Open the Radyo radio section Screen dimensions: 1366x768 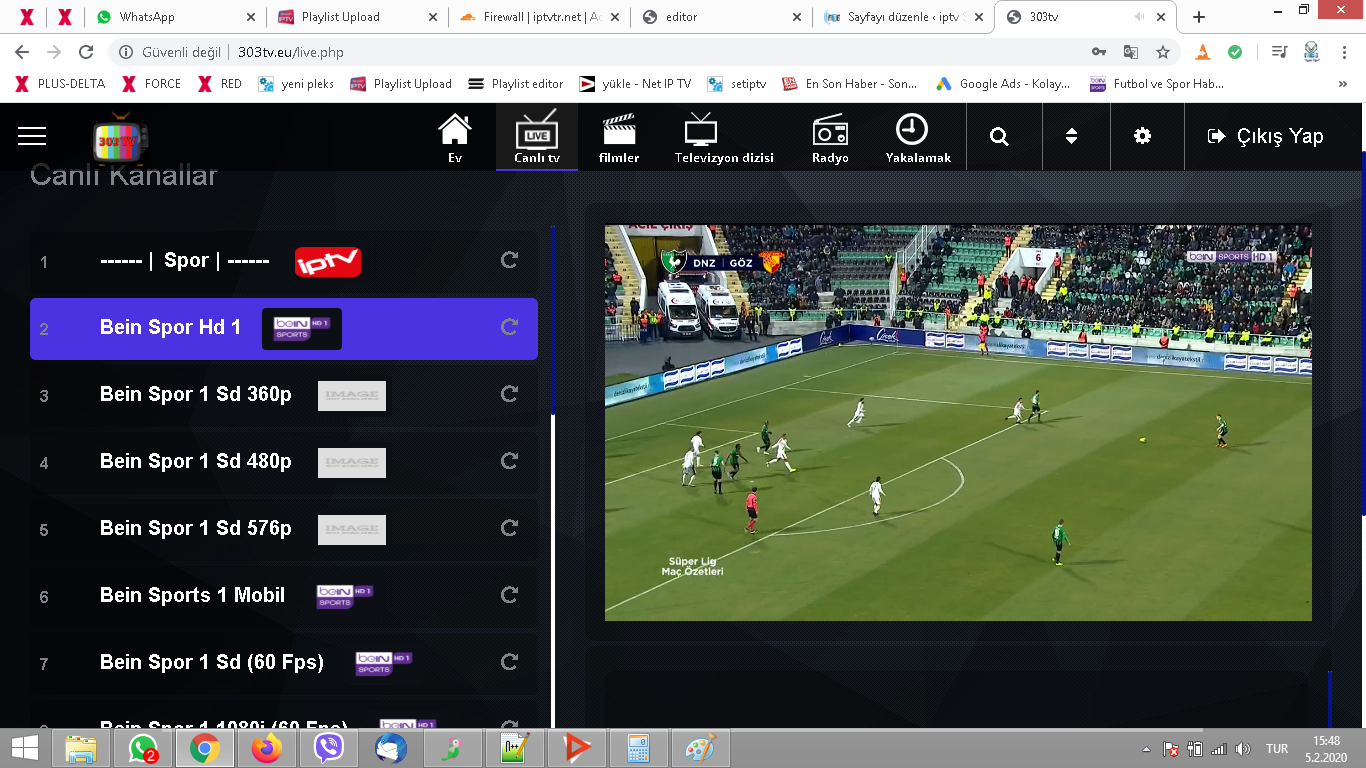coord(830,137)
